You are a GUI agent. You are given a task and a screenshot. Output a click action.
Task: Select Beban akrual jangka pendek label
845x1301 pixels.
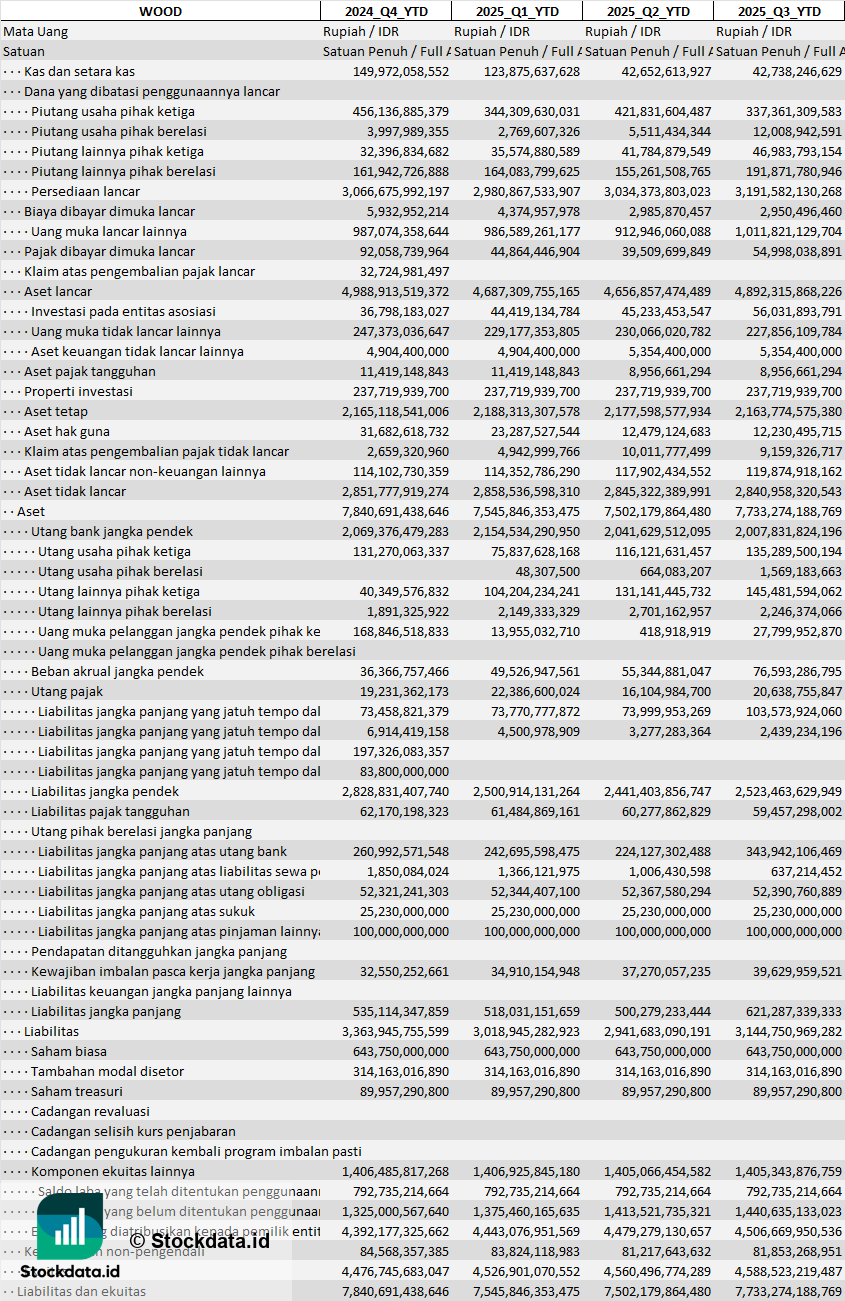point(117,671)
